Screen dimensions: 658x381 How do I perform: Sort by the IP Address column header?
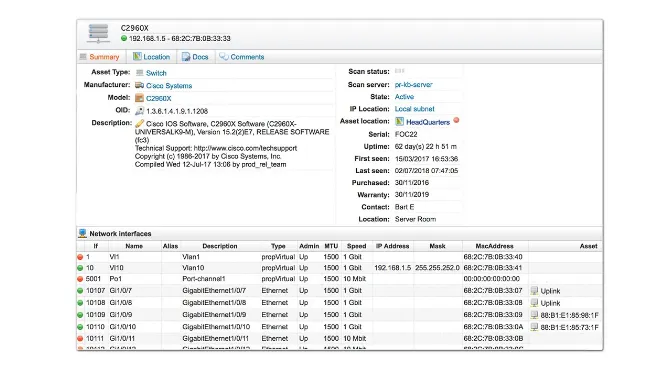coord(392,246)
